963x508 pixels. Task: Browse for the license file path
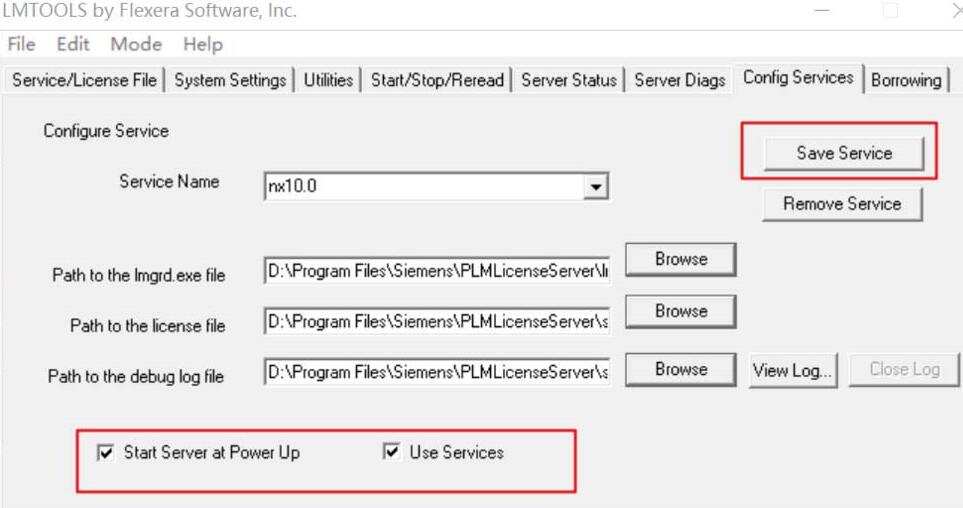tap(681, 311)
